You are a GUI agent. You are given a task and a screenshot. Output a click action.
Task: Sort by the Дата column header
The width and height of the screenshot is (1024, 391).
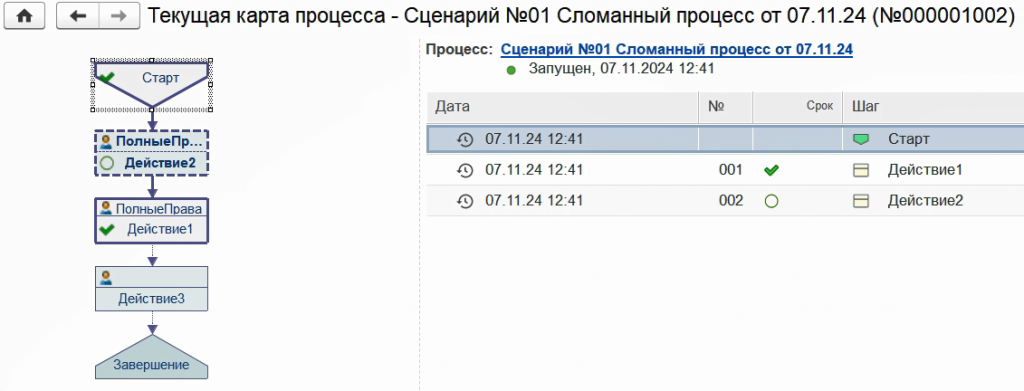563,107
